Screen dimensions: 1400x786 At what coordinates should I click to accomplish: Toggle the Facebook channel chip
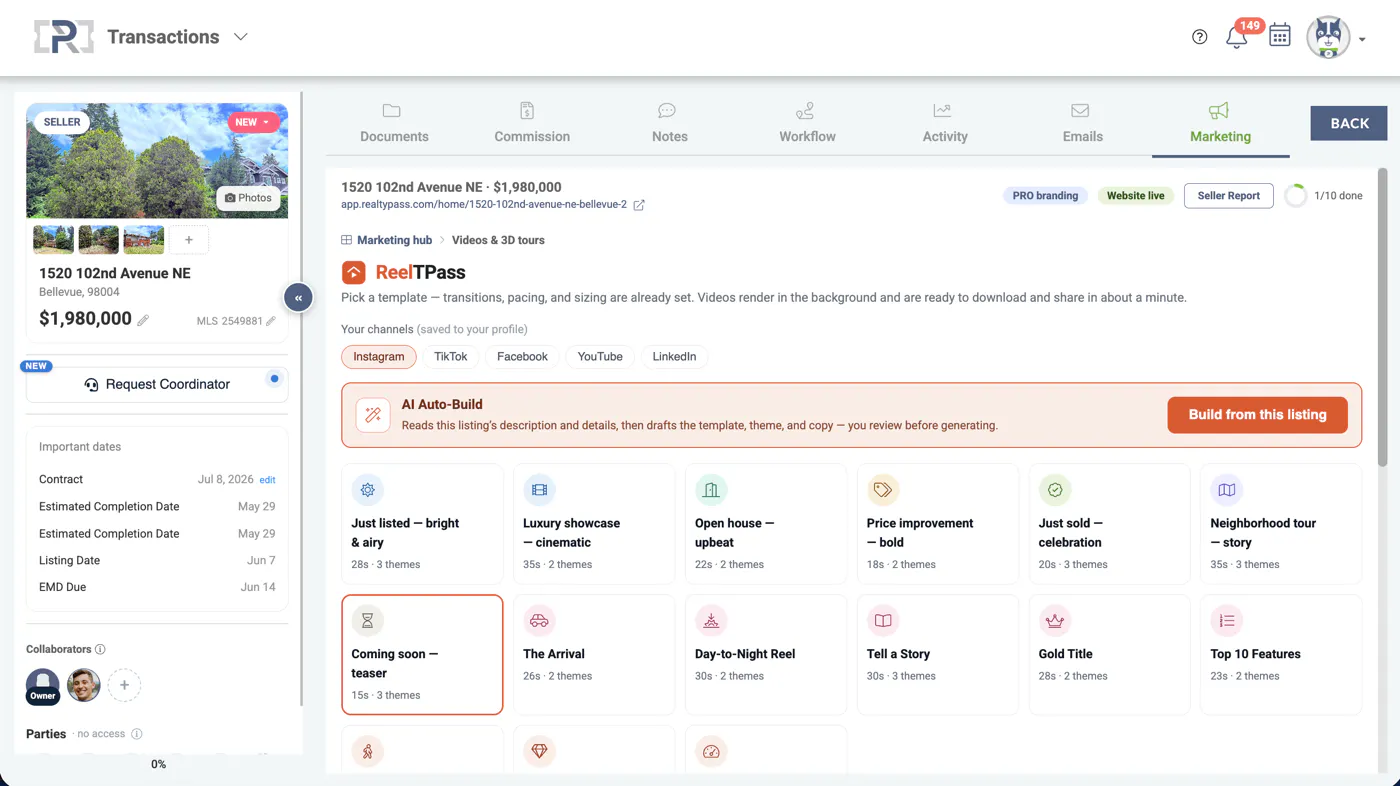[522, 357]
